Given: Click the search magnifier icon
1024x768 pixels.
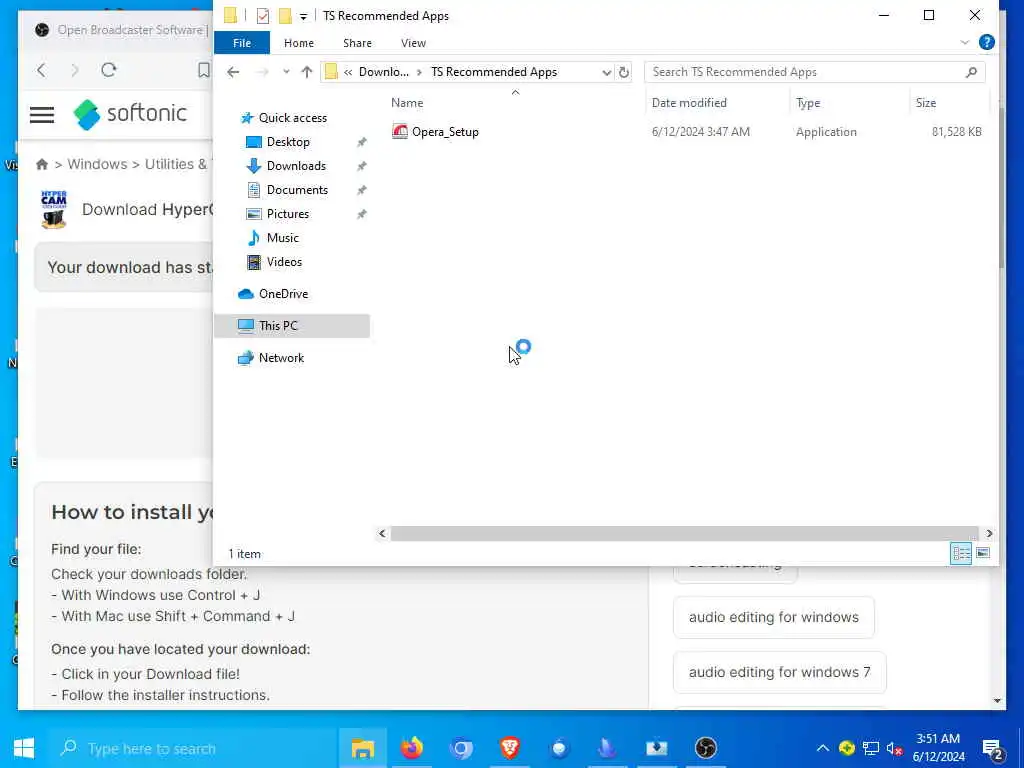Looking at the screenshot, I should [971, 72].
